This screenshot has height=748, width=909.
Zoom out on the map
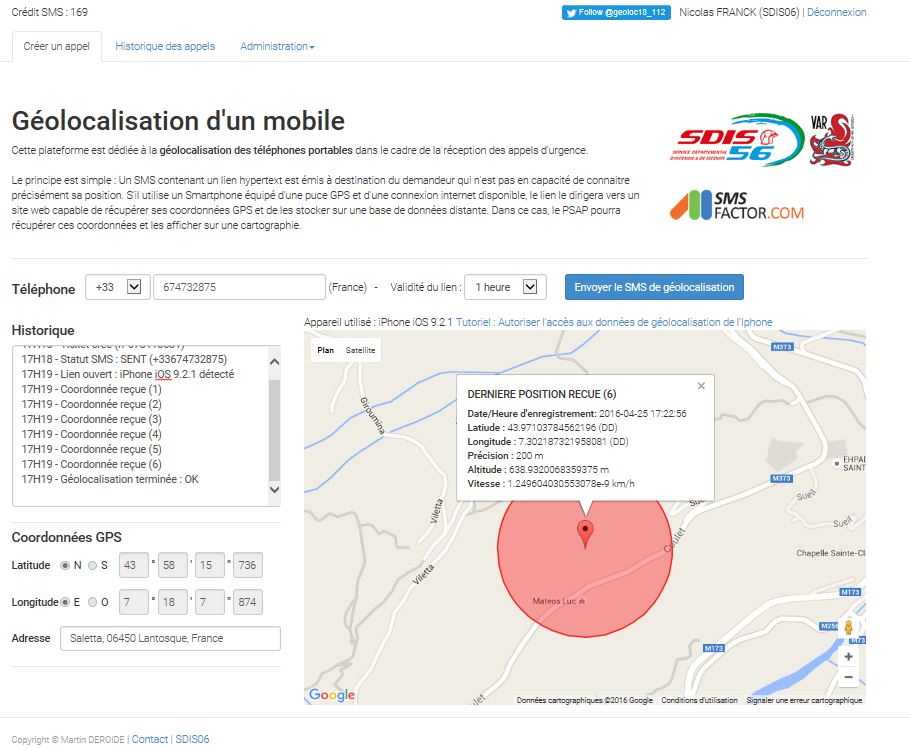pyautogui.click(x=848, y=677)
